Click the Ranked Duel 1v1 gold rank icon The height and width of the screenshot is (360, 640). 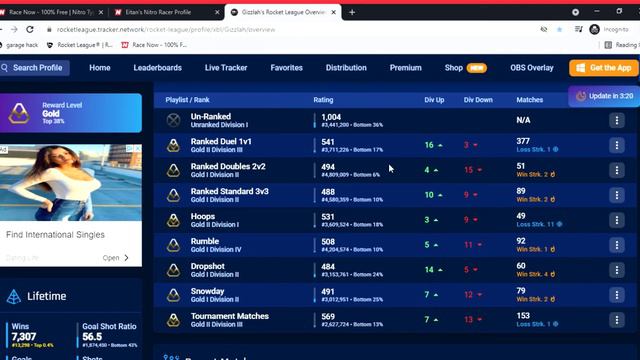pyautogui.click(x=173, y=145)
